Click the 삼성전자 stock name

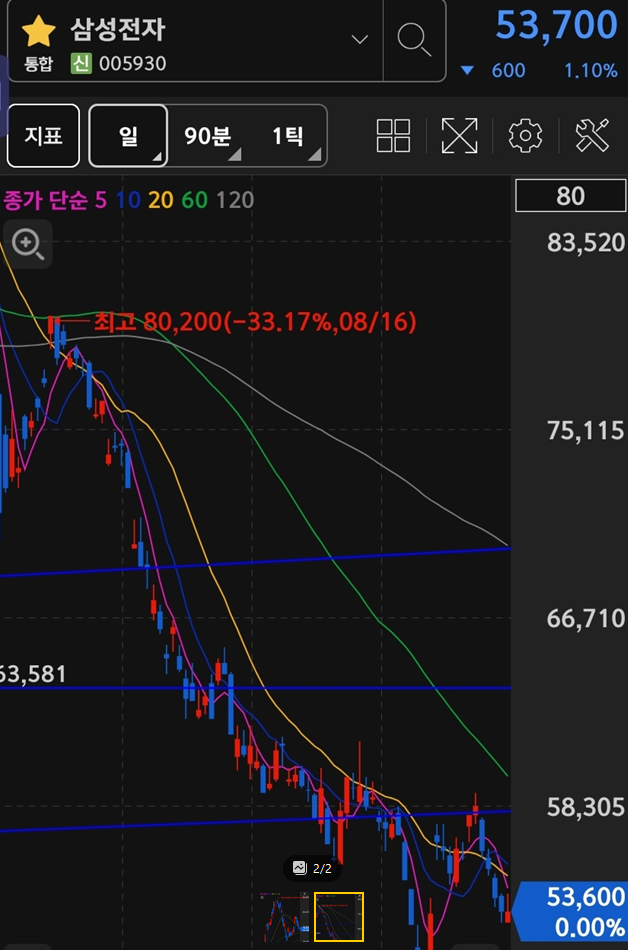coord(117,29)
